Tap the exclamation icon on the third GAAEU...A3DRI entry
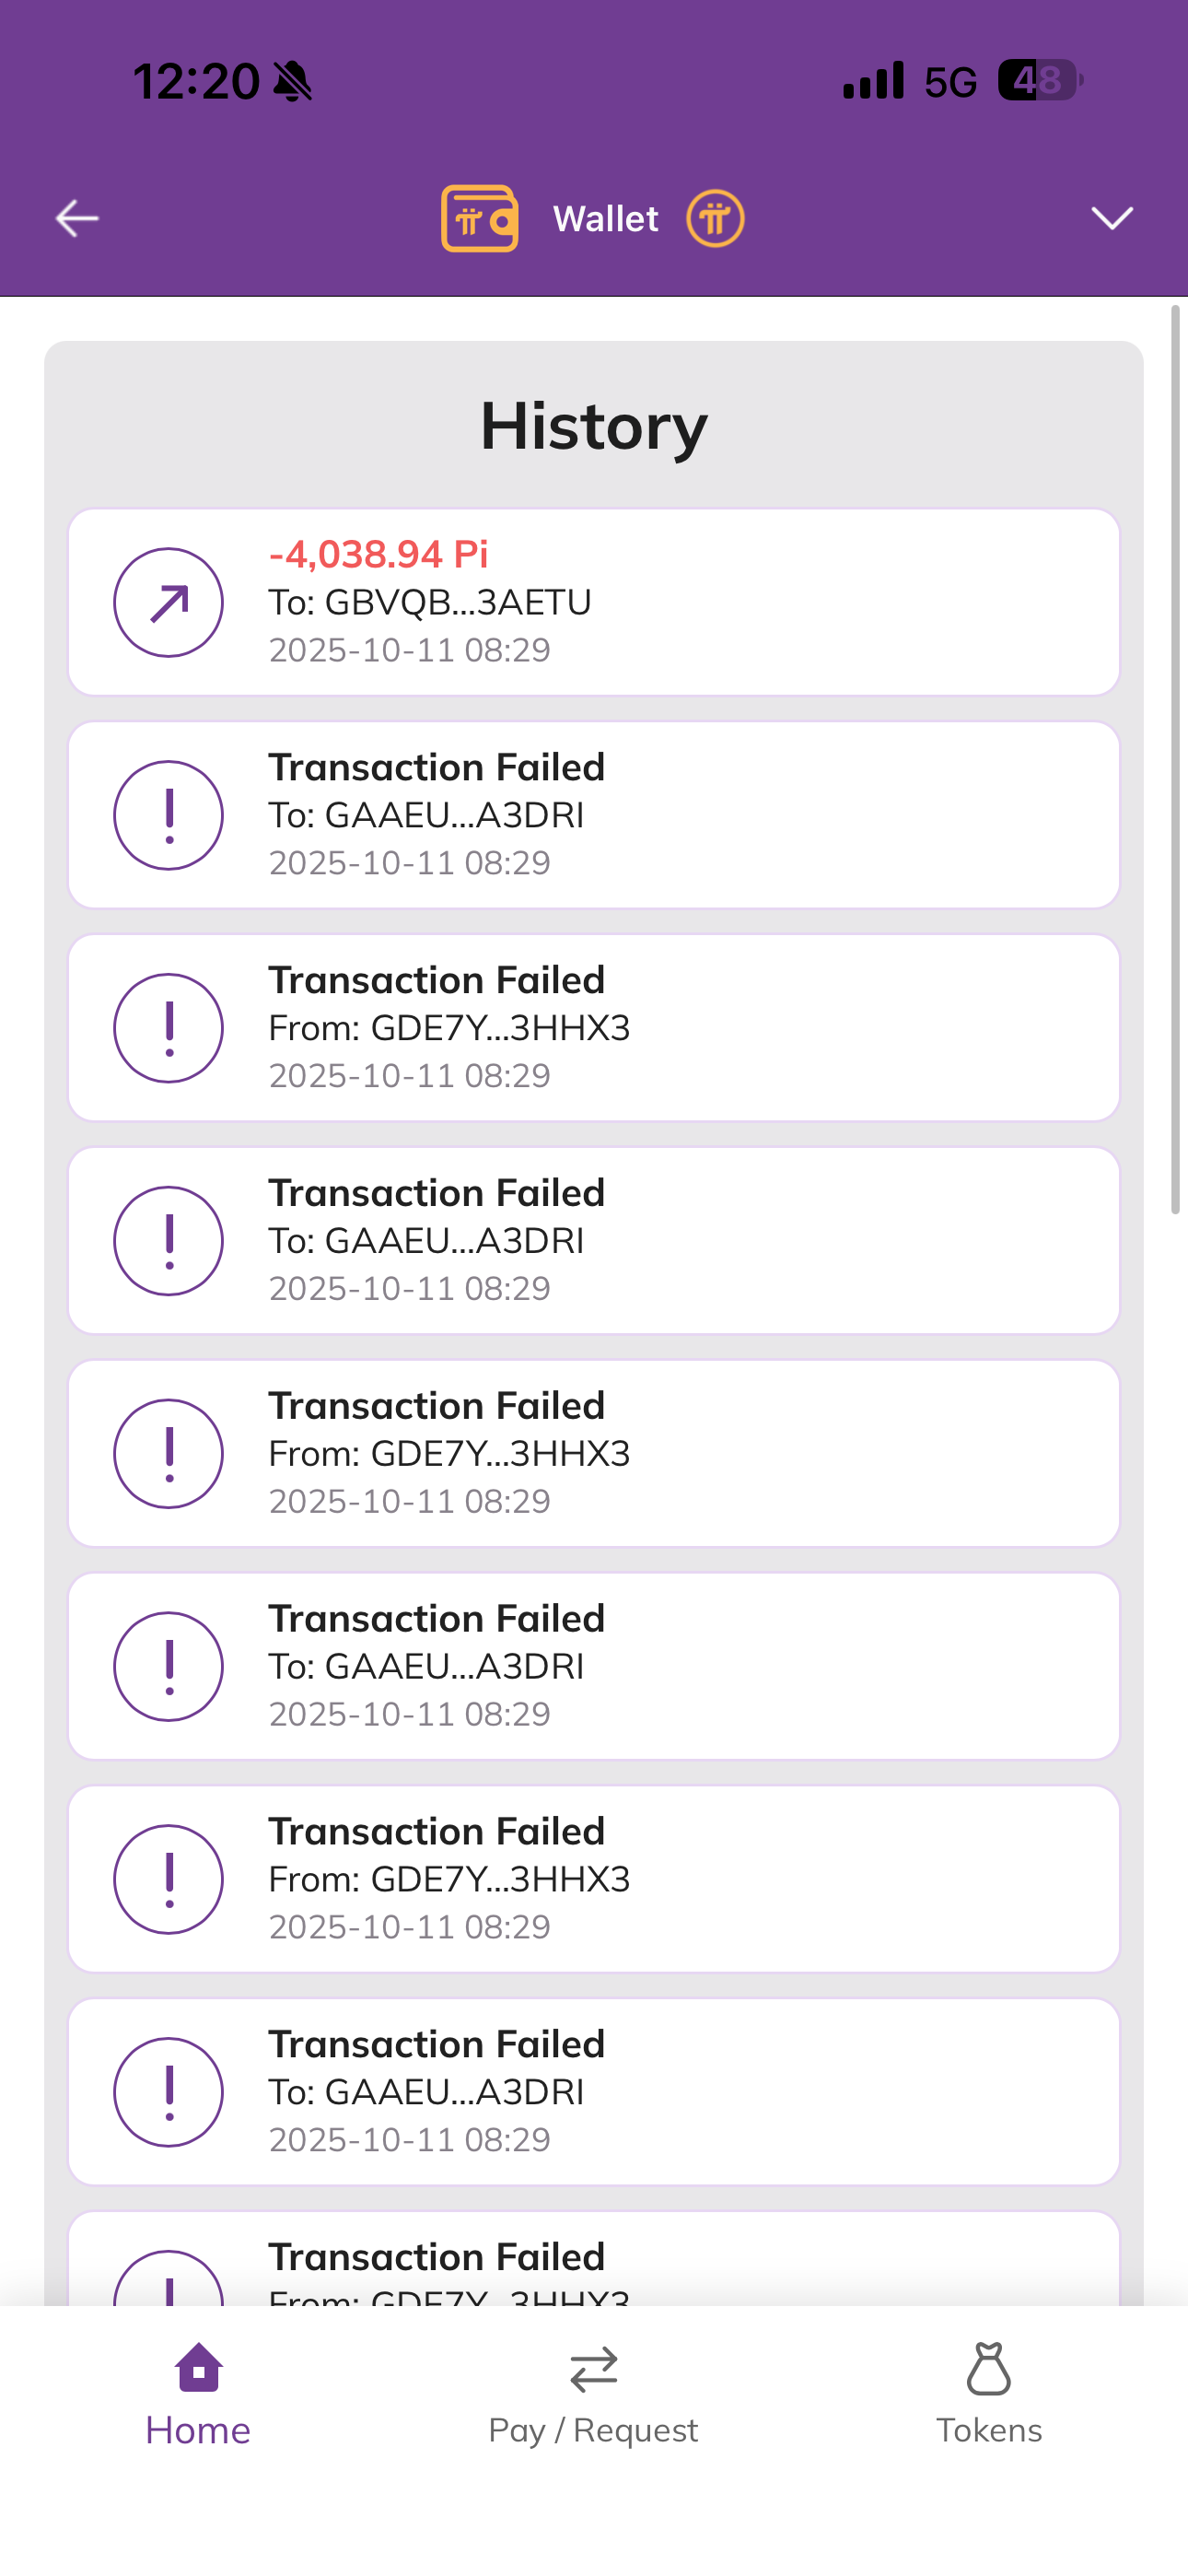1188x2576 pixels. 168,1667
